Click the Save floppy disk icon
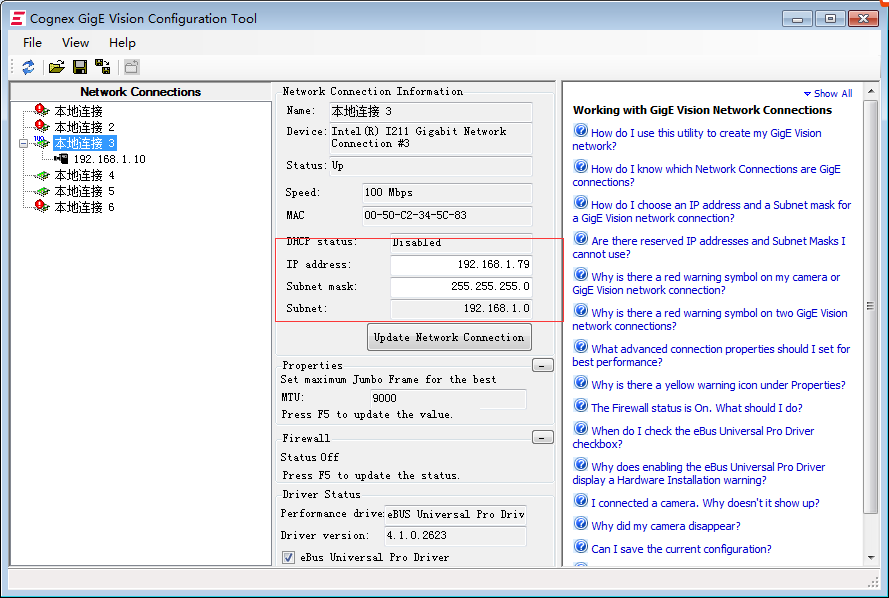Image resolution: width=889 pixels, height=598 pixels. coord(80,67)
